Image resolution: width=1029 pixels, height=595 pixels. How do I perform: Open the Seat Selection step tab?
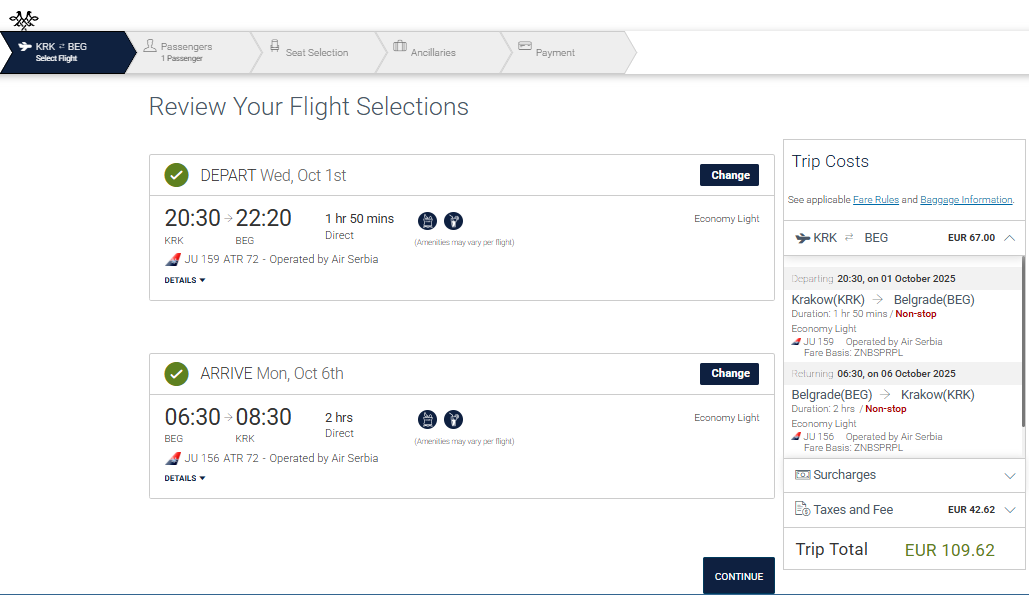[x=317, y=52]
